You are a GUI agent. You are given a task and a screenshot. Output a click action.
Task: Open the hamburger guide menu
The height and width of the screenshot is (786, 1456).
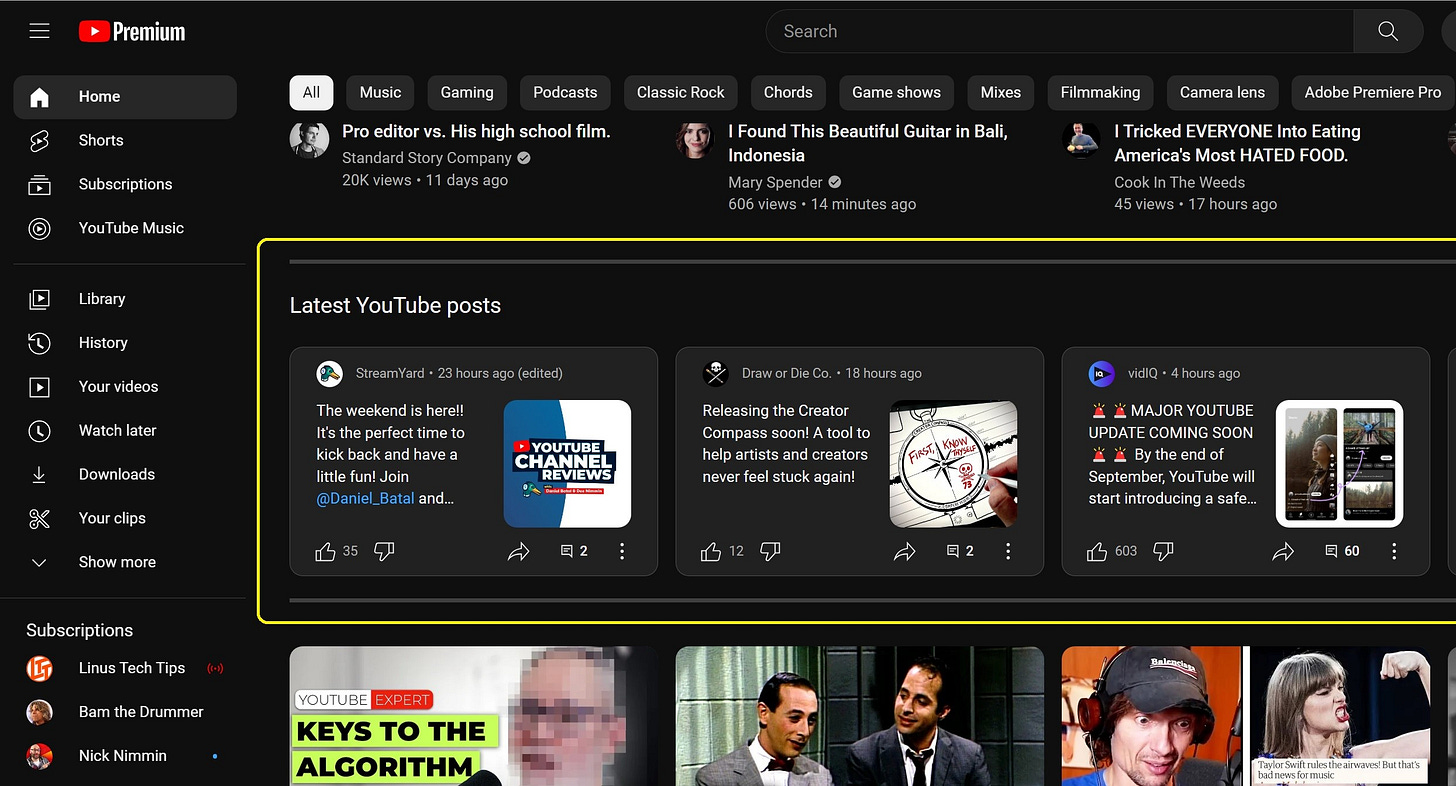coord(39,31)
